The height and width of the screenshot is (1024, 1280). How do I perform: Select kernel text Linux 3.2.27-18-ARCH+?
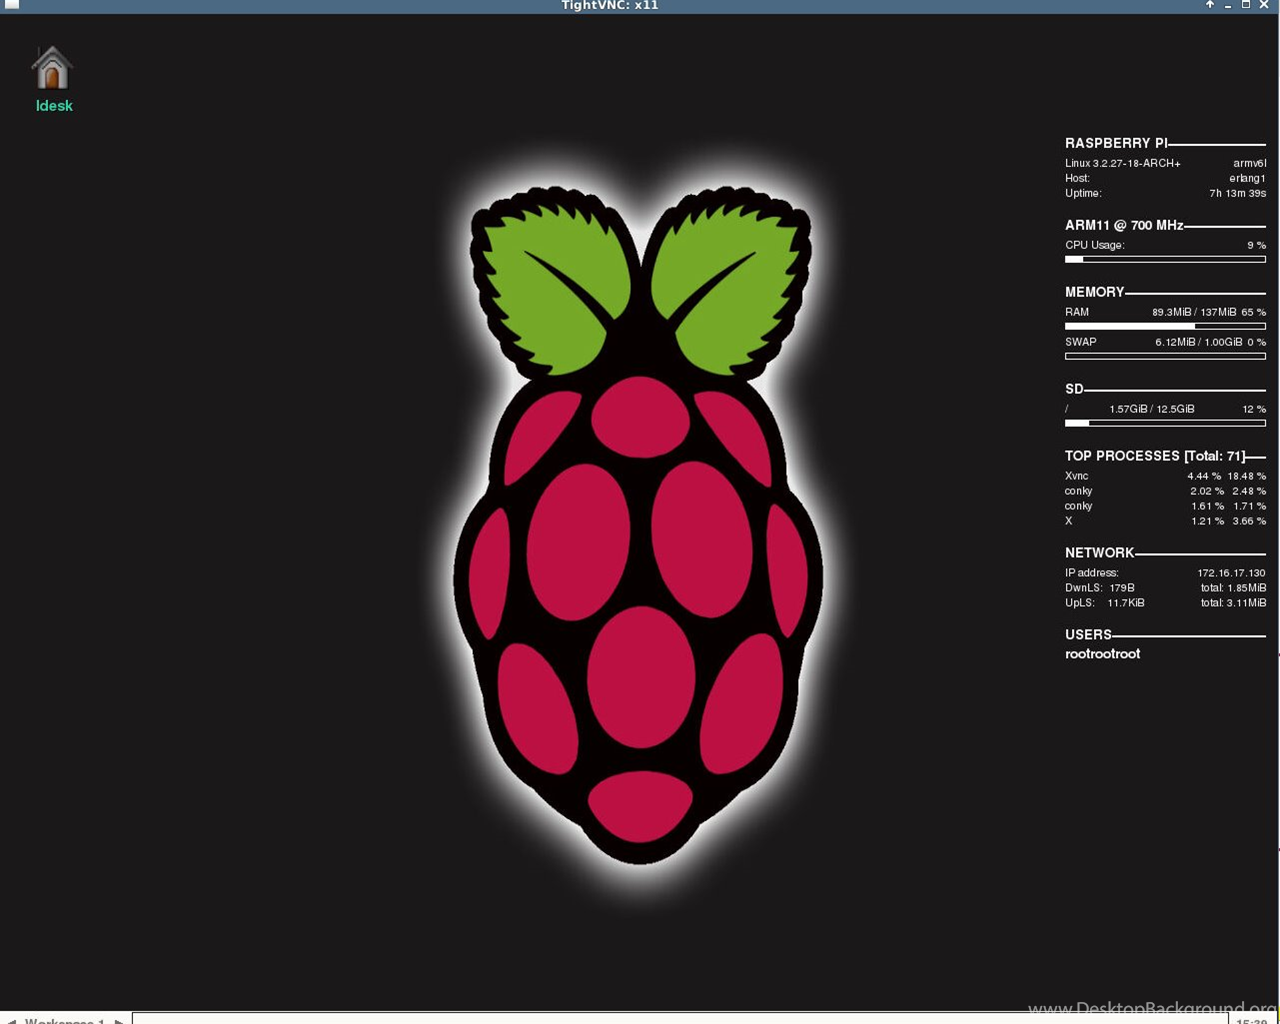tap(1123, 163)
